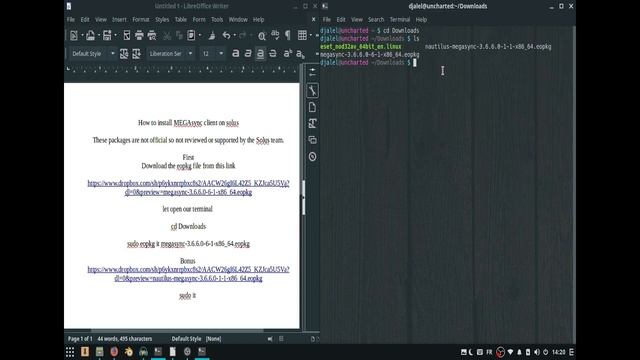Click the Writer horizontal ruler
The image size is (640, 360).
coord(182,69)
